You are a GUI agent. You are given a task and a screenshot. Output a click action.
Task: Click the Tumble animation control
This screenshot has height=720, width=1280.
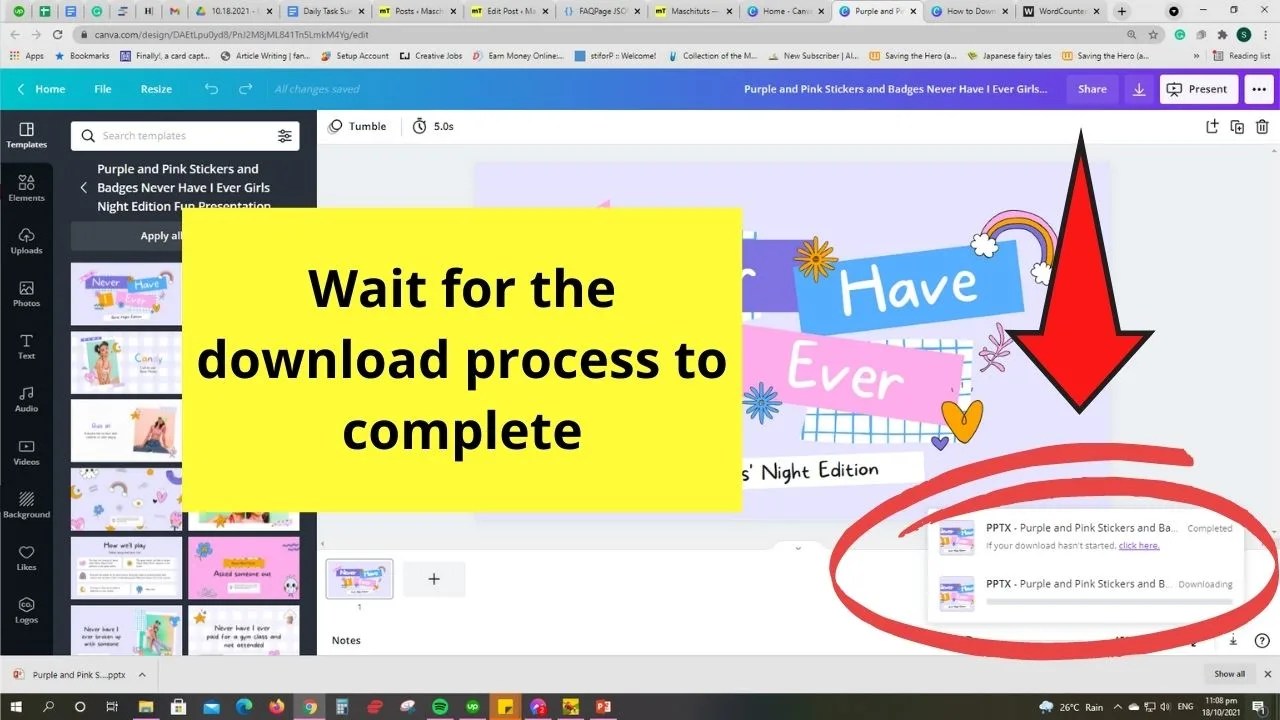357,126
